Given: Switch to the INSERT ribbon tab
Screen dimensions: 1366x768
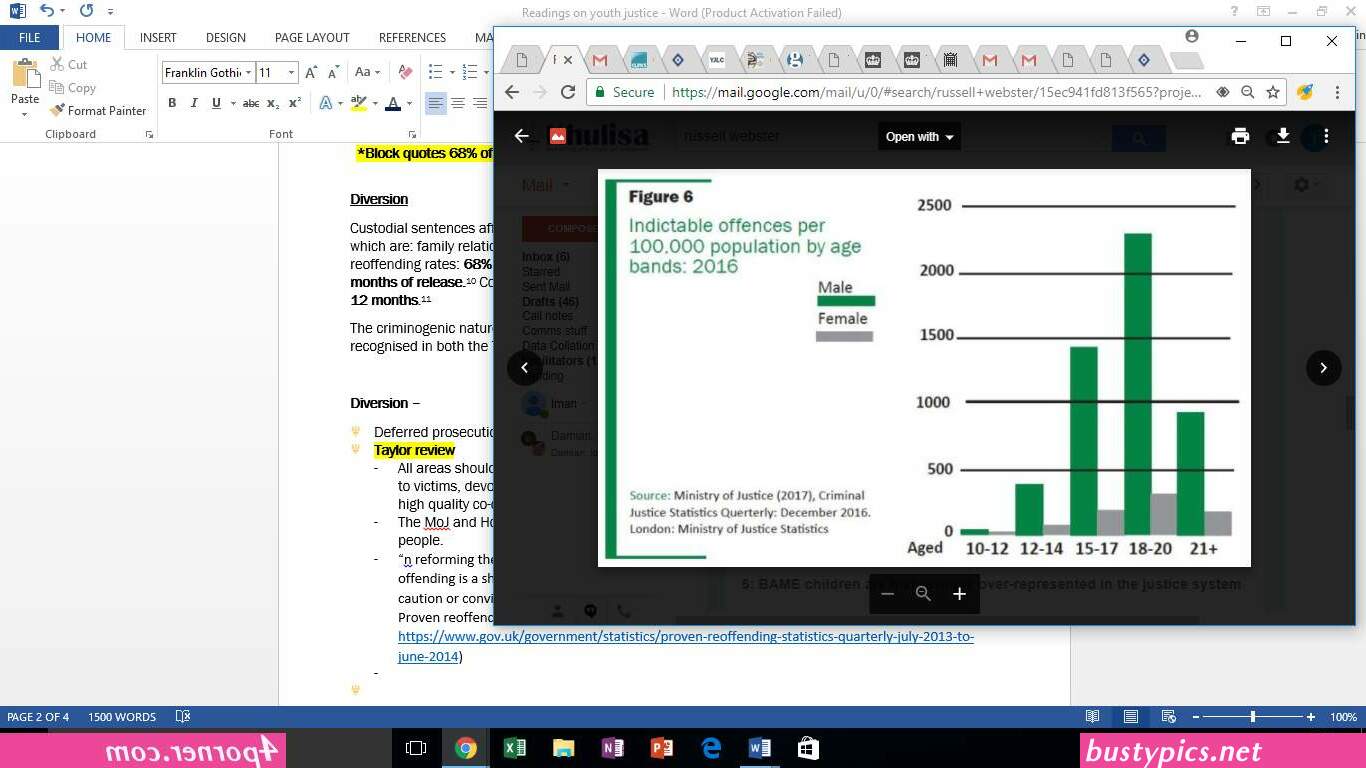Looking at the screenshot, I should coord(158,38).
